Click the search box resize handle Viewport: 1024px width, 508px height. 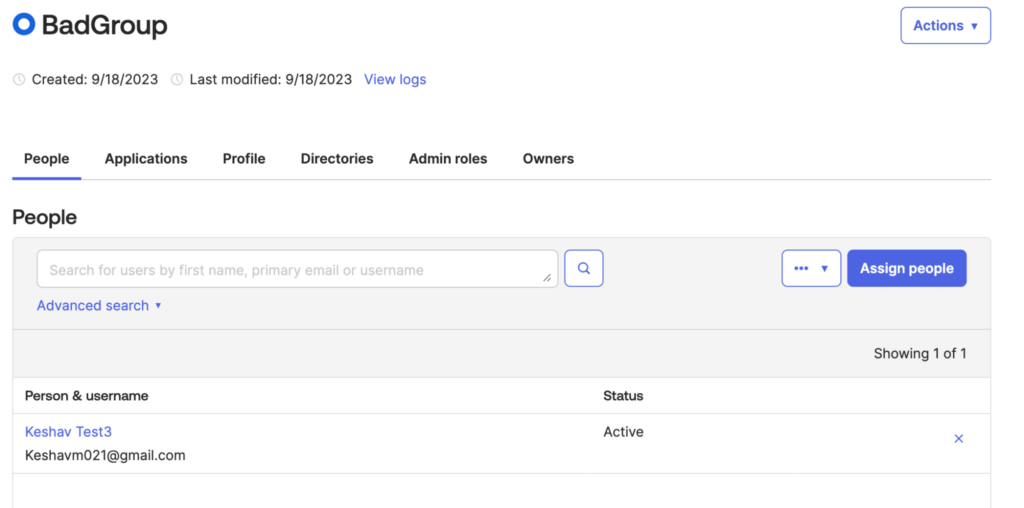[547, 278]
